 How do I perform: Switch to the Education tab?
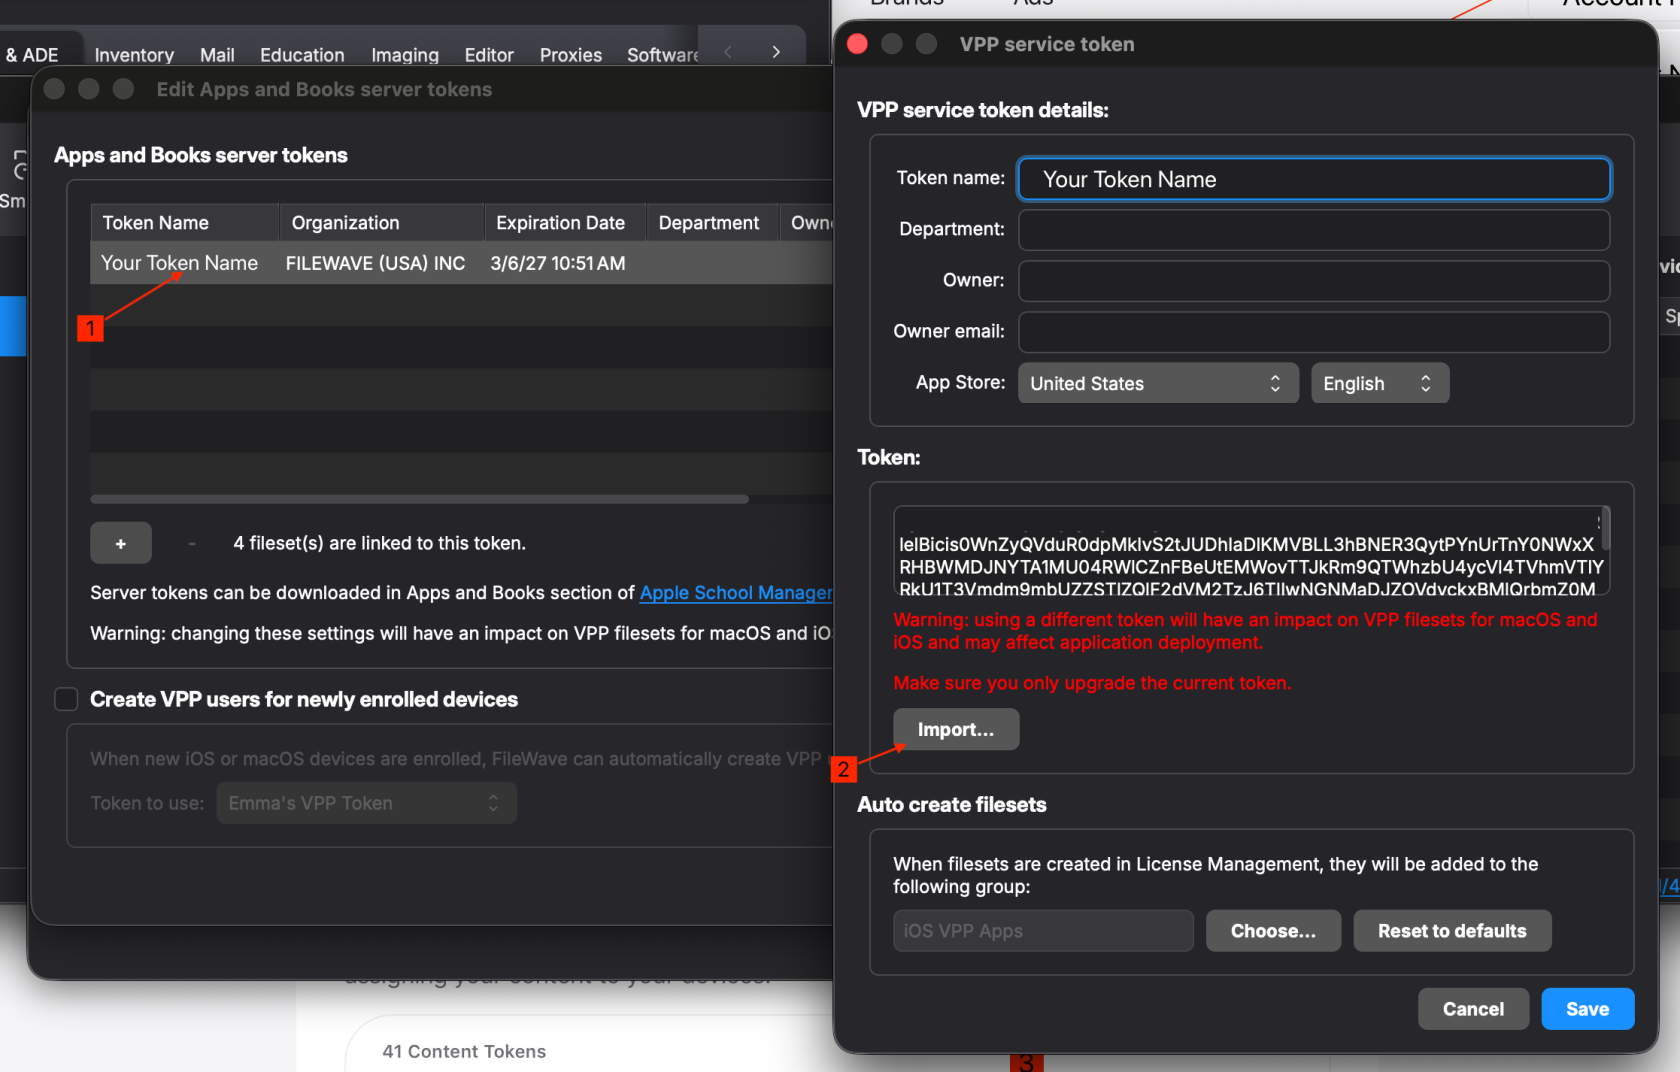(302, 55)
